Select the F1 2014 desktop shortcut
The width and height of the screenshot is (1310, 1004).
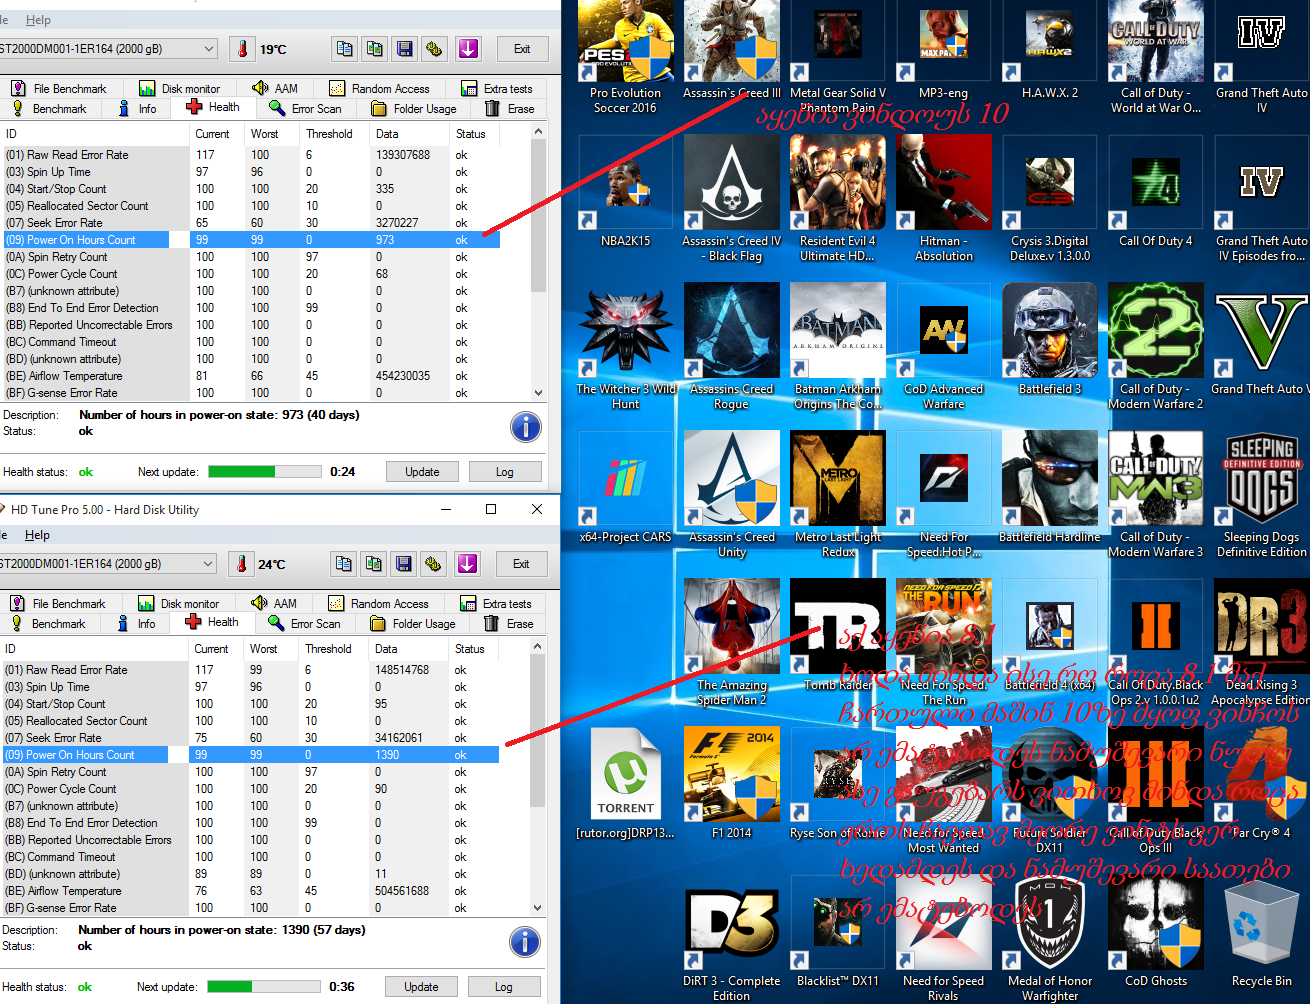732,783
